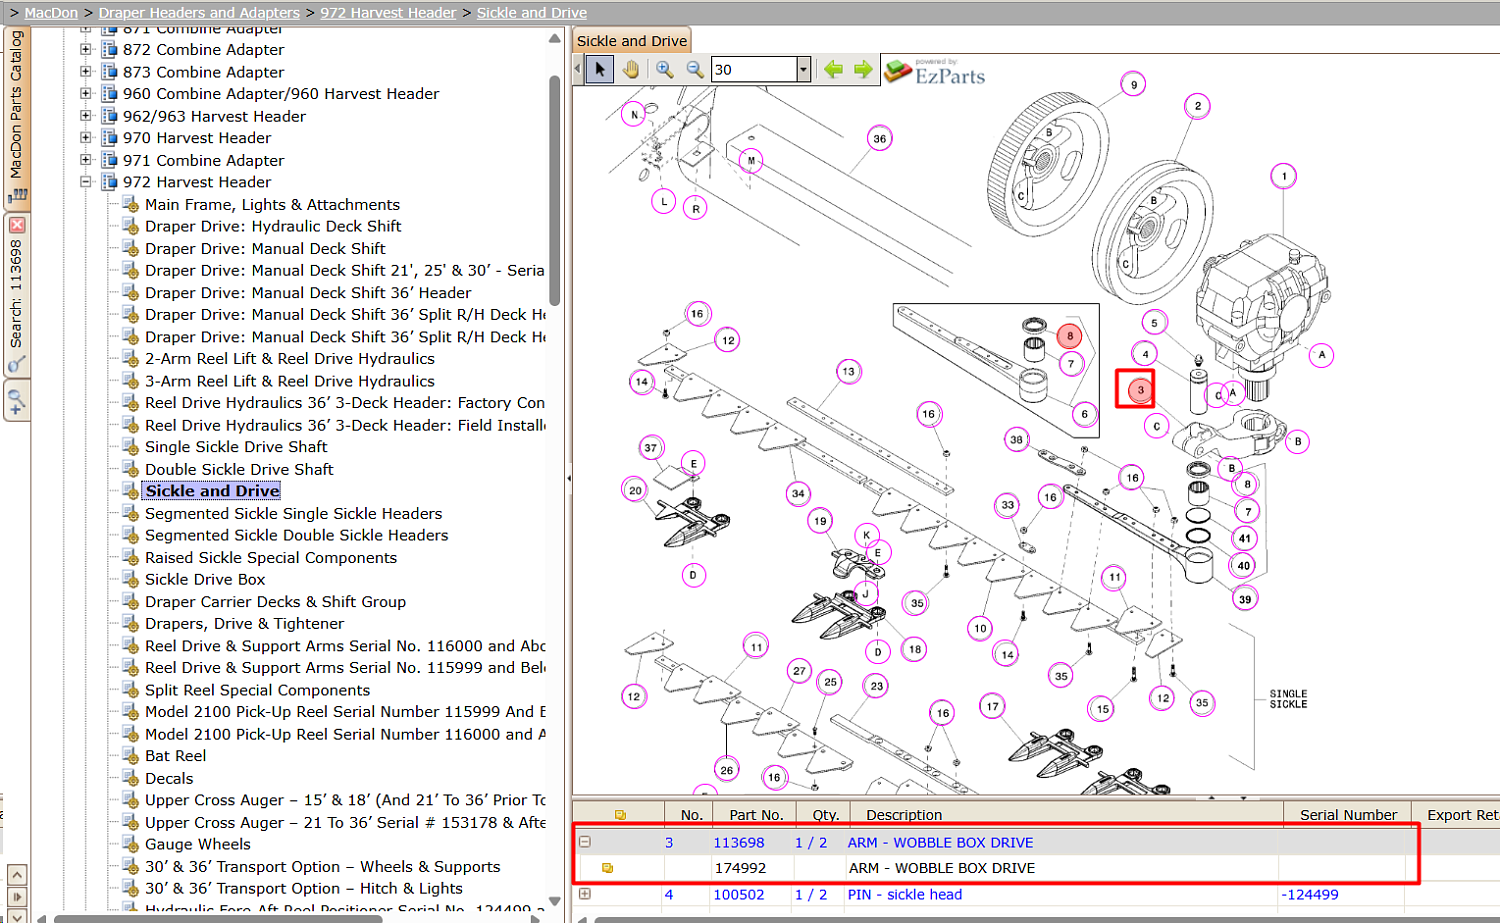This screenshot has height=923, width=1500.
Task: Expand the row for part 100502
Action: click(x=585, y=894)
